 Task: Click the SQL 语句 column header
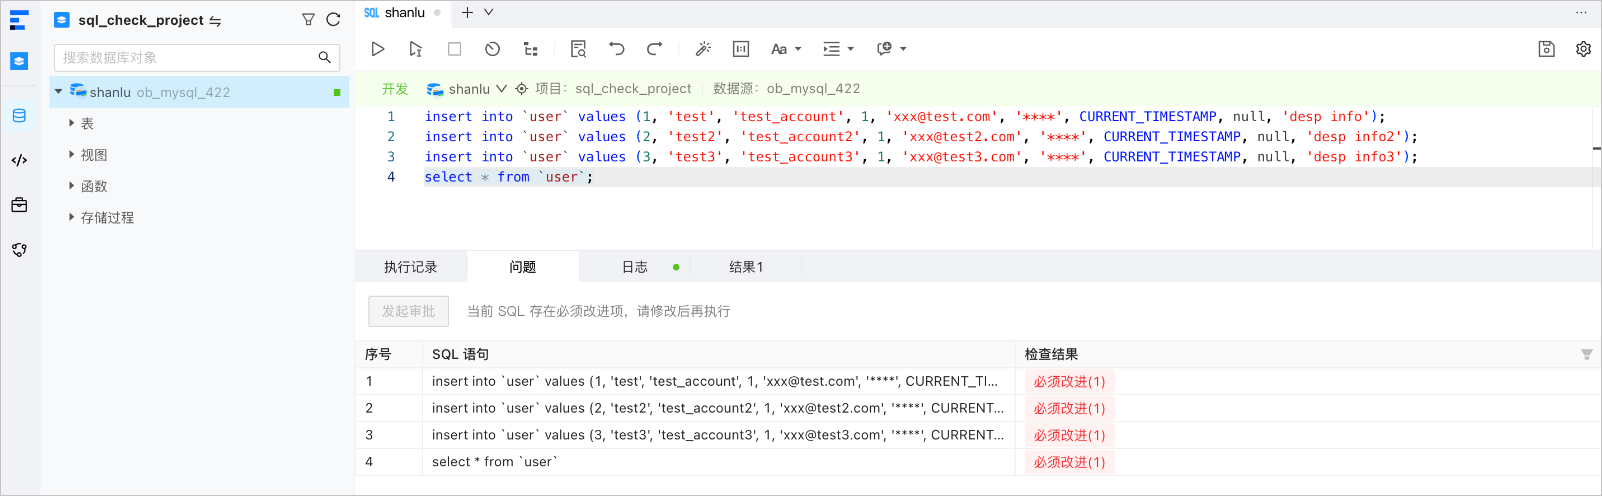tap(460, 354)
